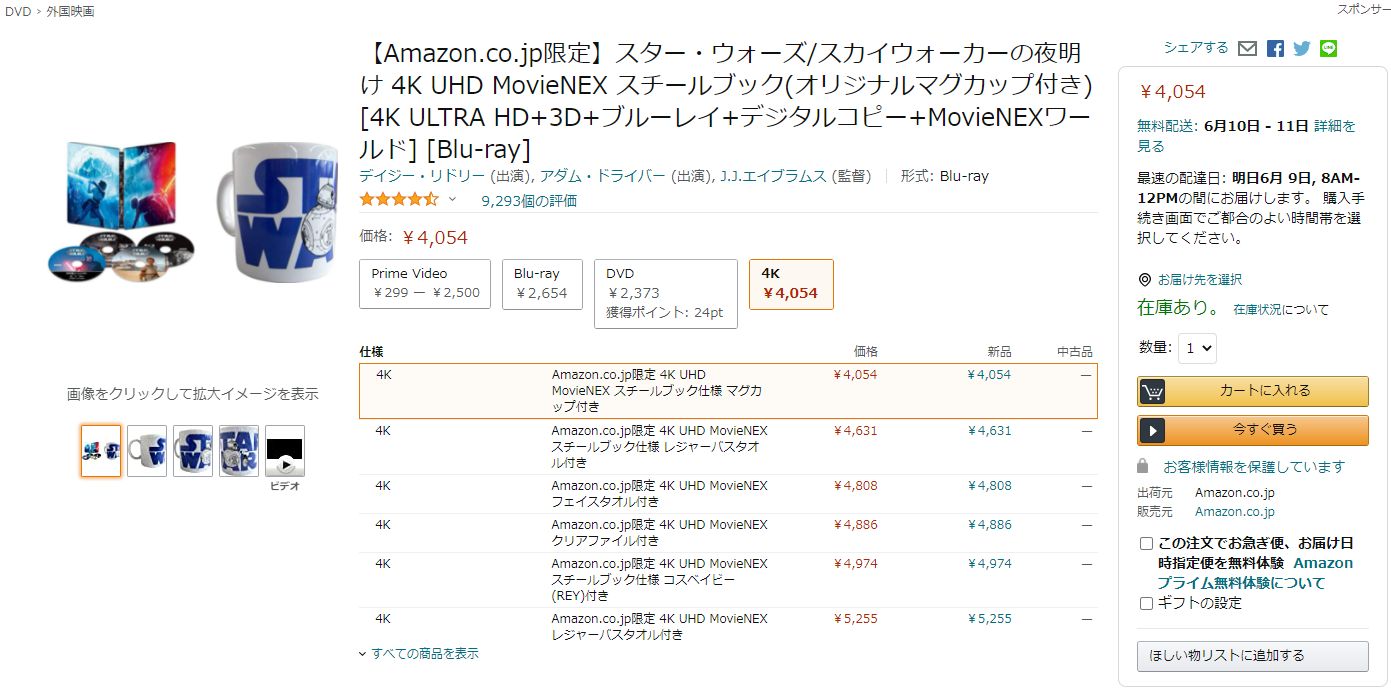The image size is (1391, 690).
Task: Click the 外国映画 breadcrumb link
Action: (x=70, y=10)
